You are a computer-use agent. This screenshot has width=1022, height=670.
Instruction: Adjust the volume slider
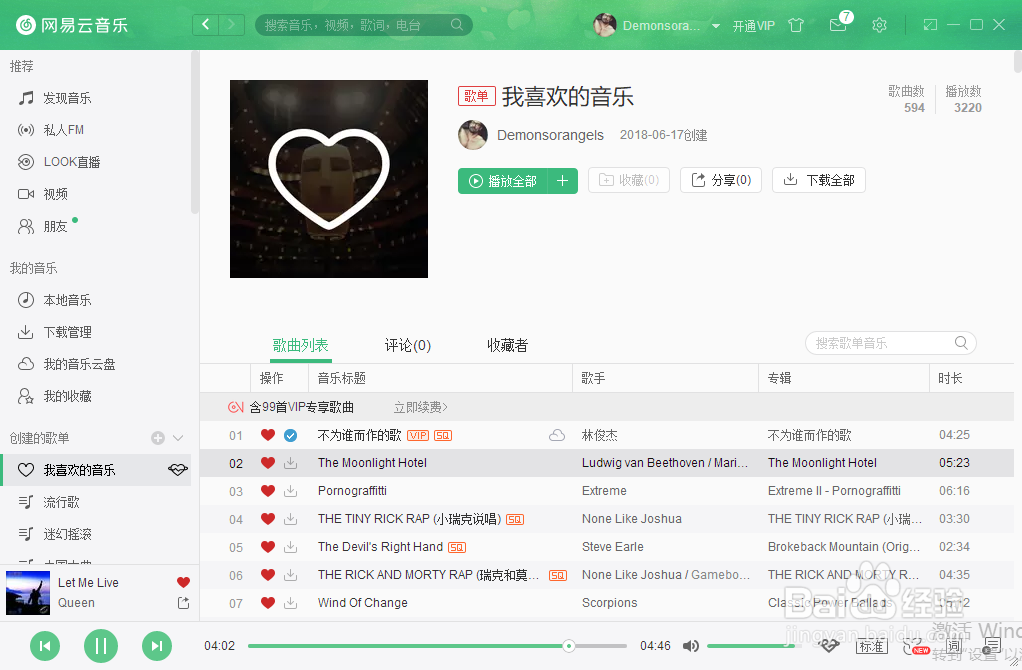754,646
